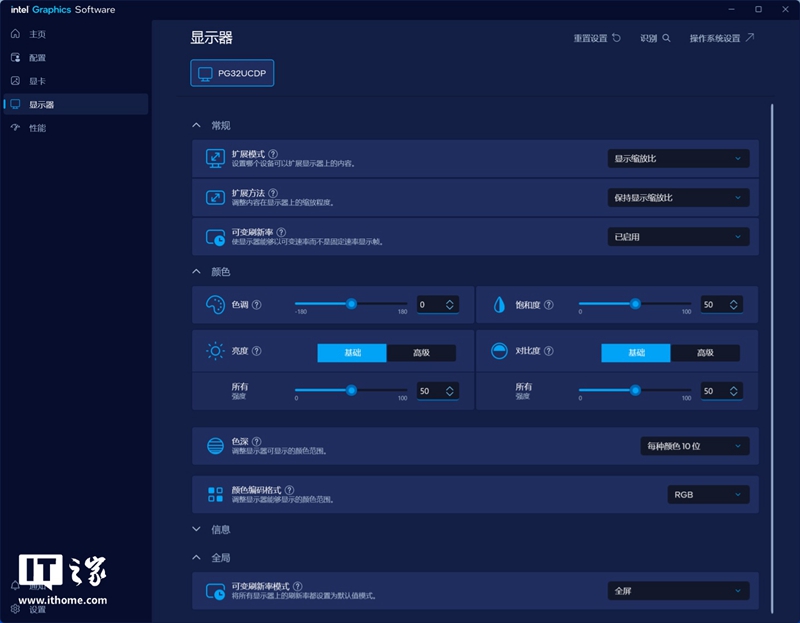Open the 扩展模式 dropdown showing 显示缩放比
The image size is (800, 623).
point(678,159)
